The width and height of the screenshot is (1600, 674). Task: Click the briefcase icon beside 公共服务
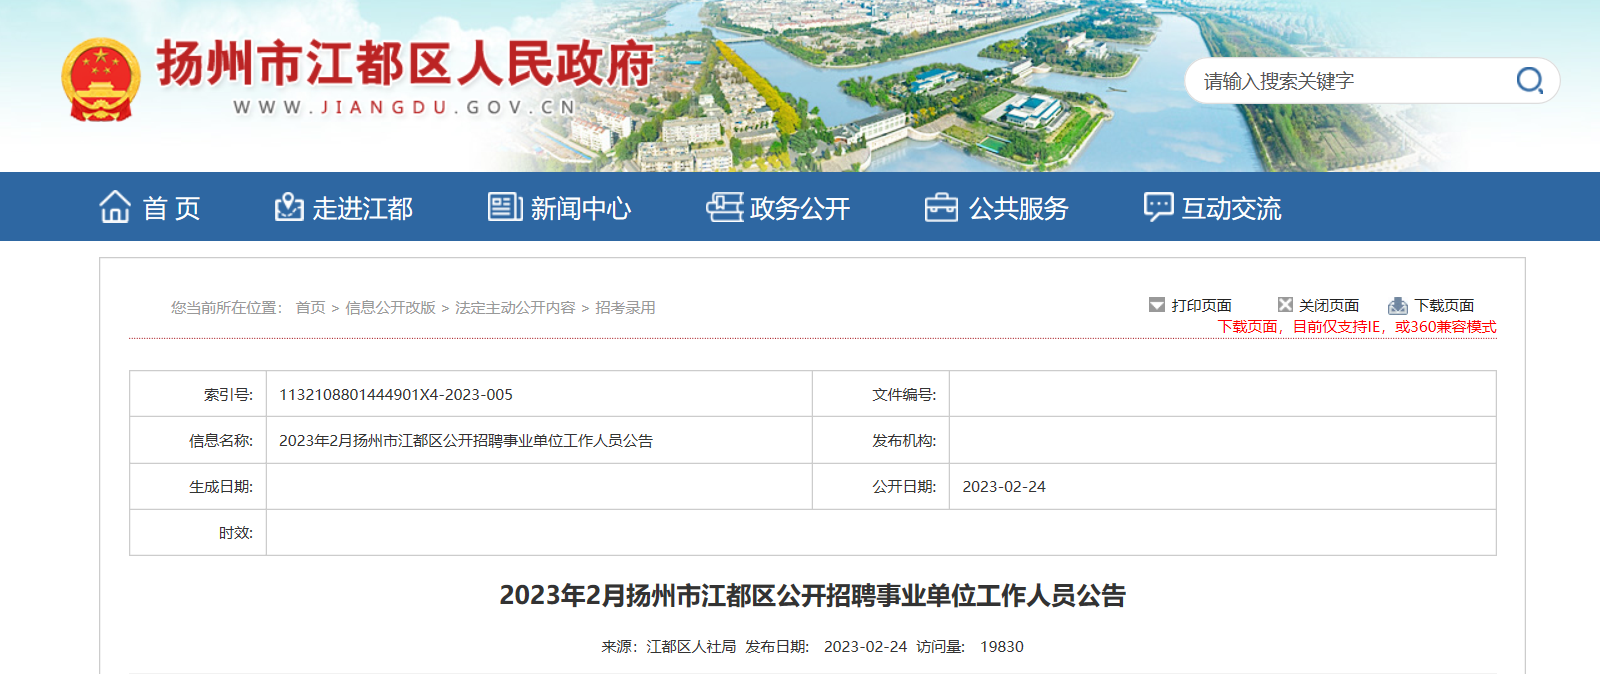pos(941,207)
